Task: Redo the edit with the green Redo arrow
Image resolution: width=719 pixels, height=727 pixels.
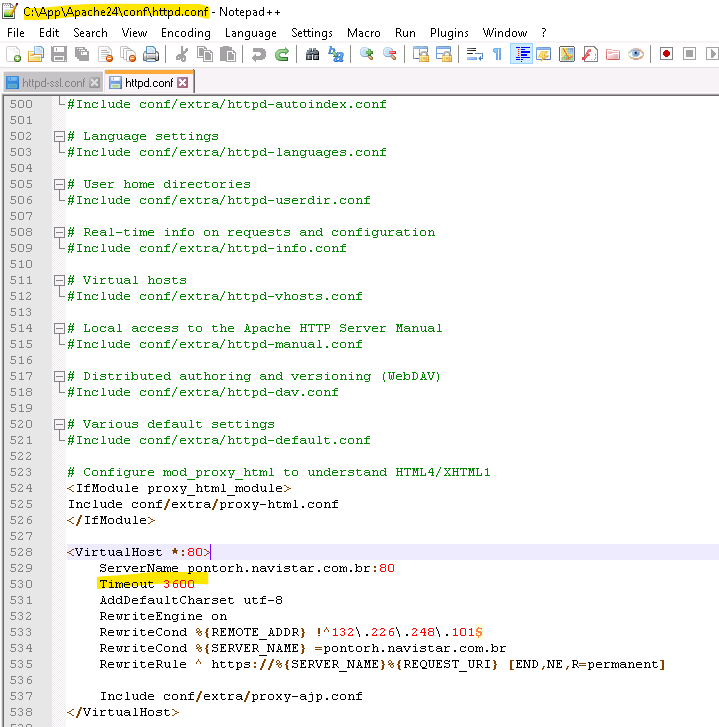Action: pos(282,54)
